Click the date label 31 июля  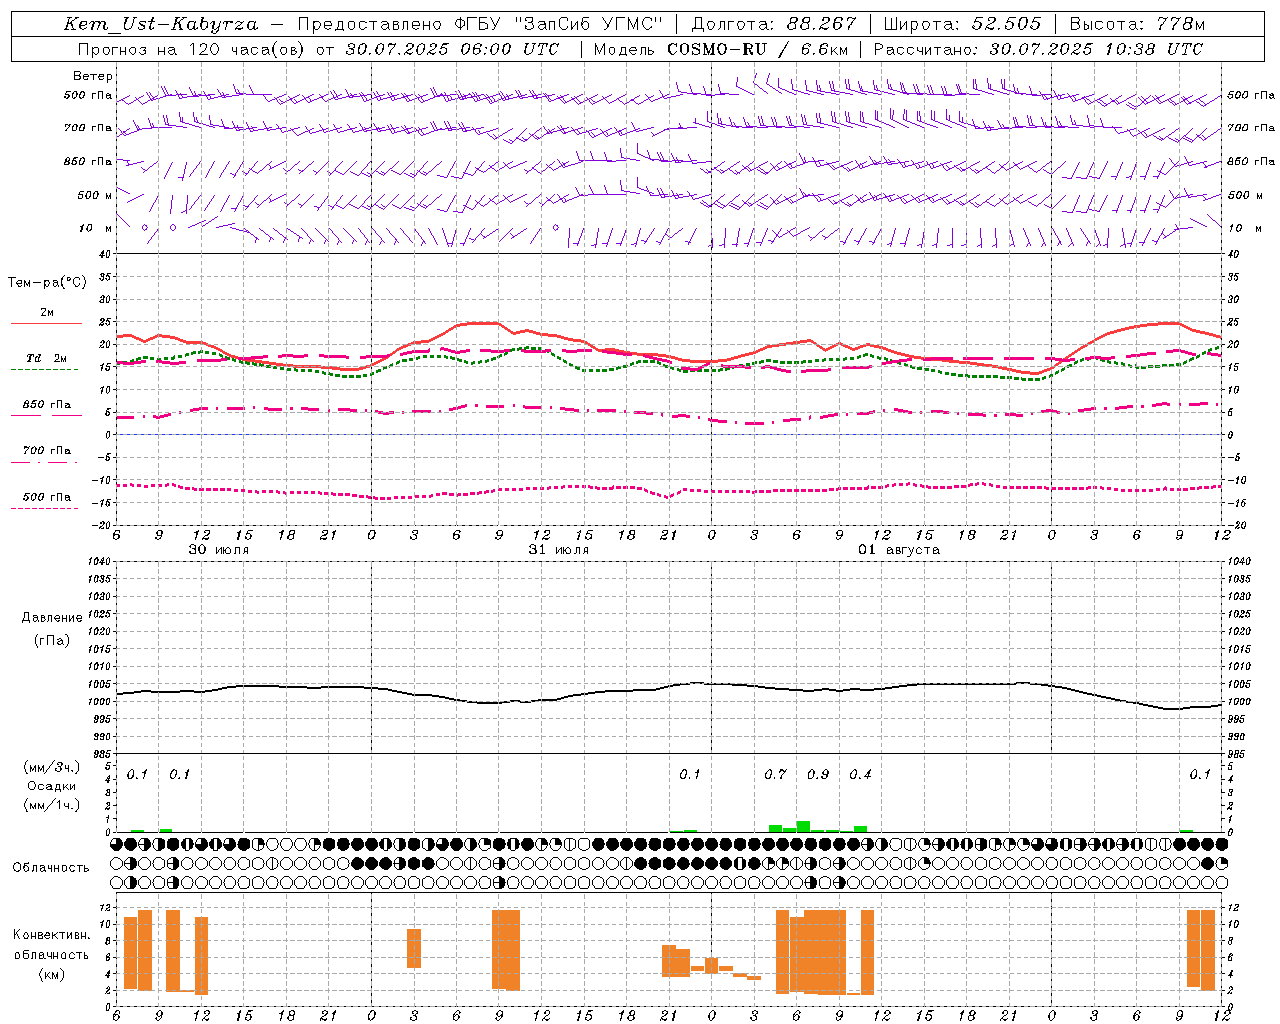559,550
